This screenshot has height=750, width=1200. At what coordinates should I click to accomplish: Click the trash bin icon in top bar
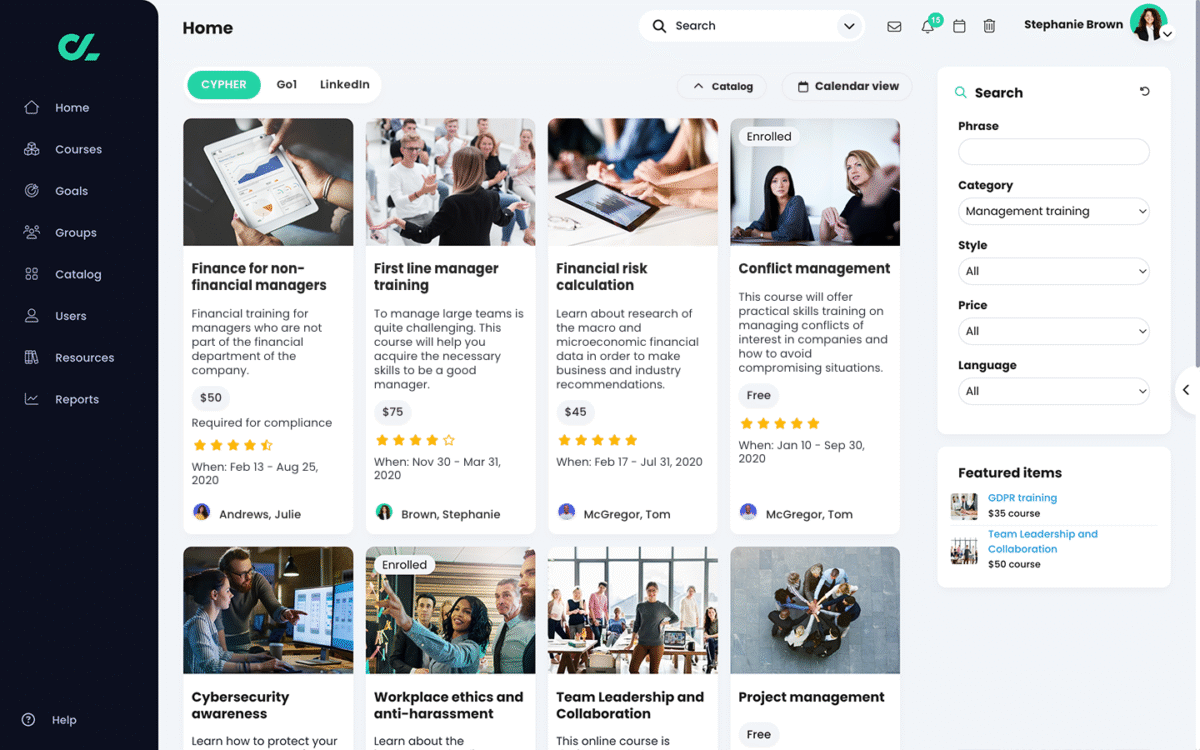click(x=989, y=26)
